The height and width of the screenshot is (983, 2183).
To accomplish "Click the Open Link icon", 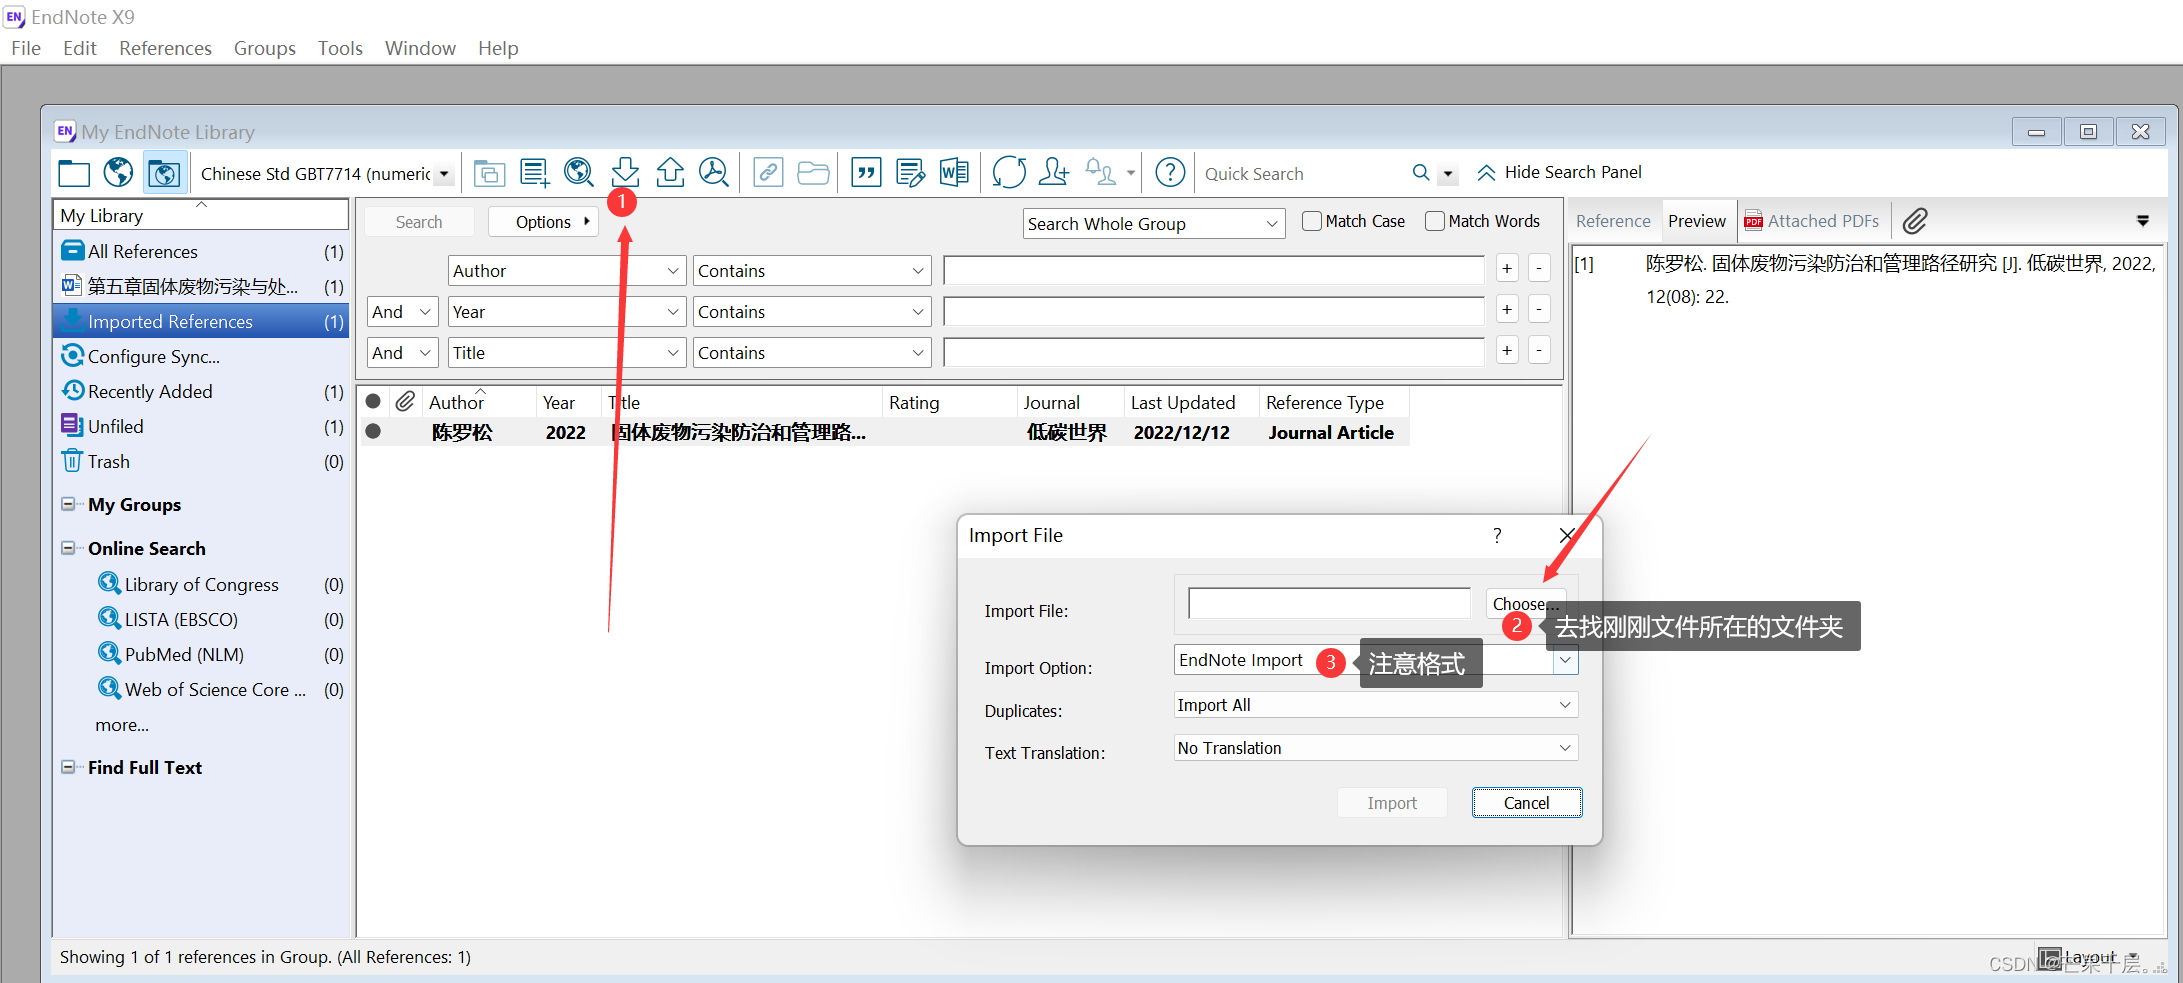I will [x=768, y=173].
